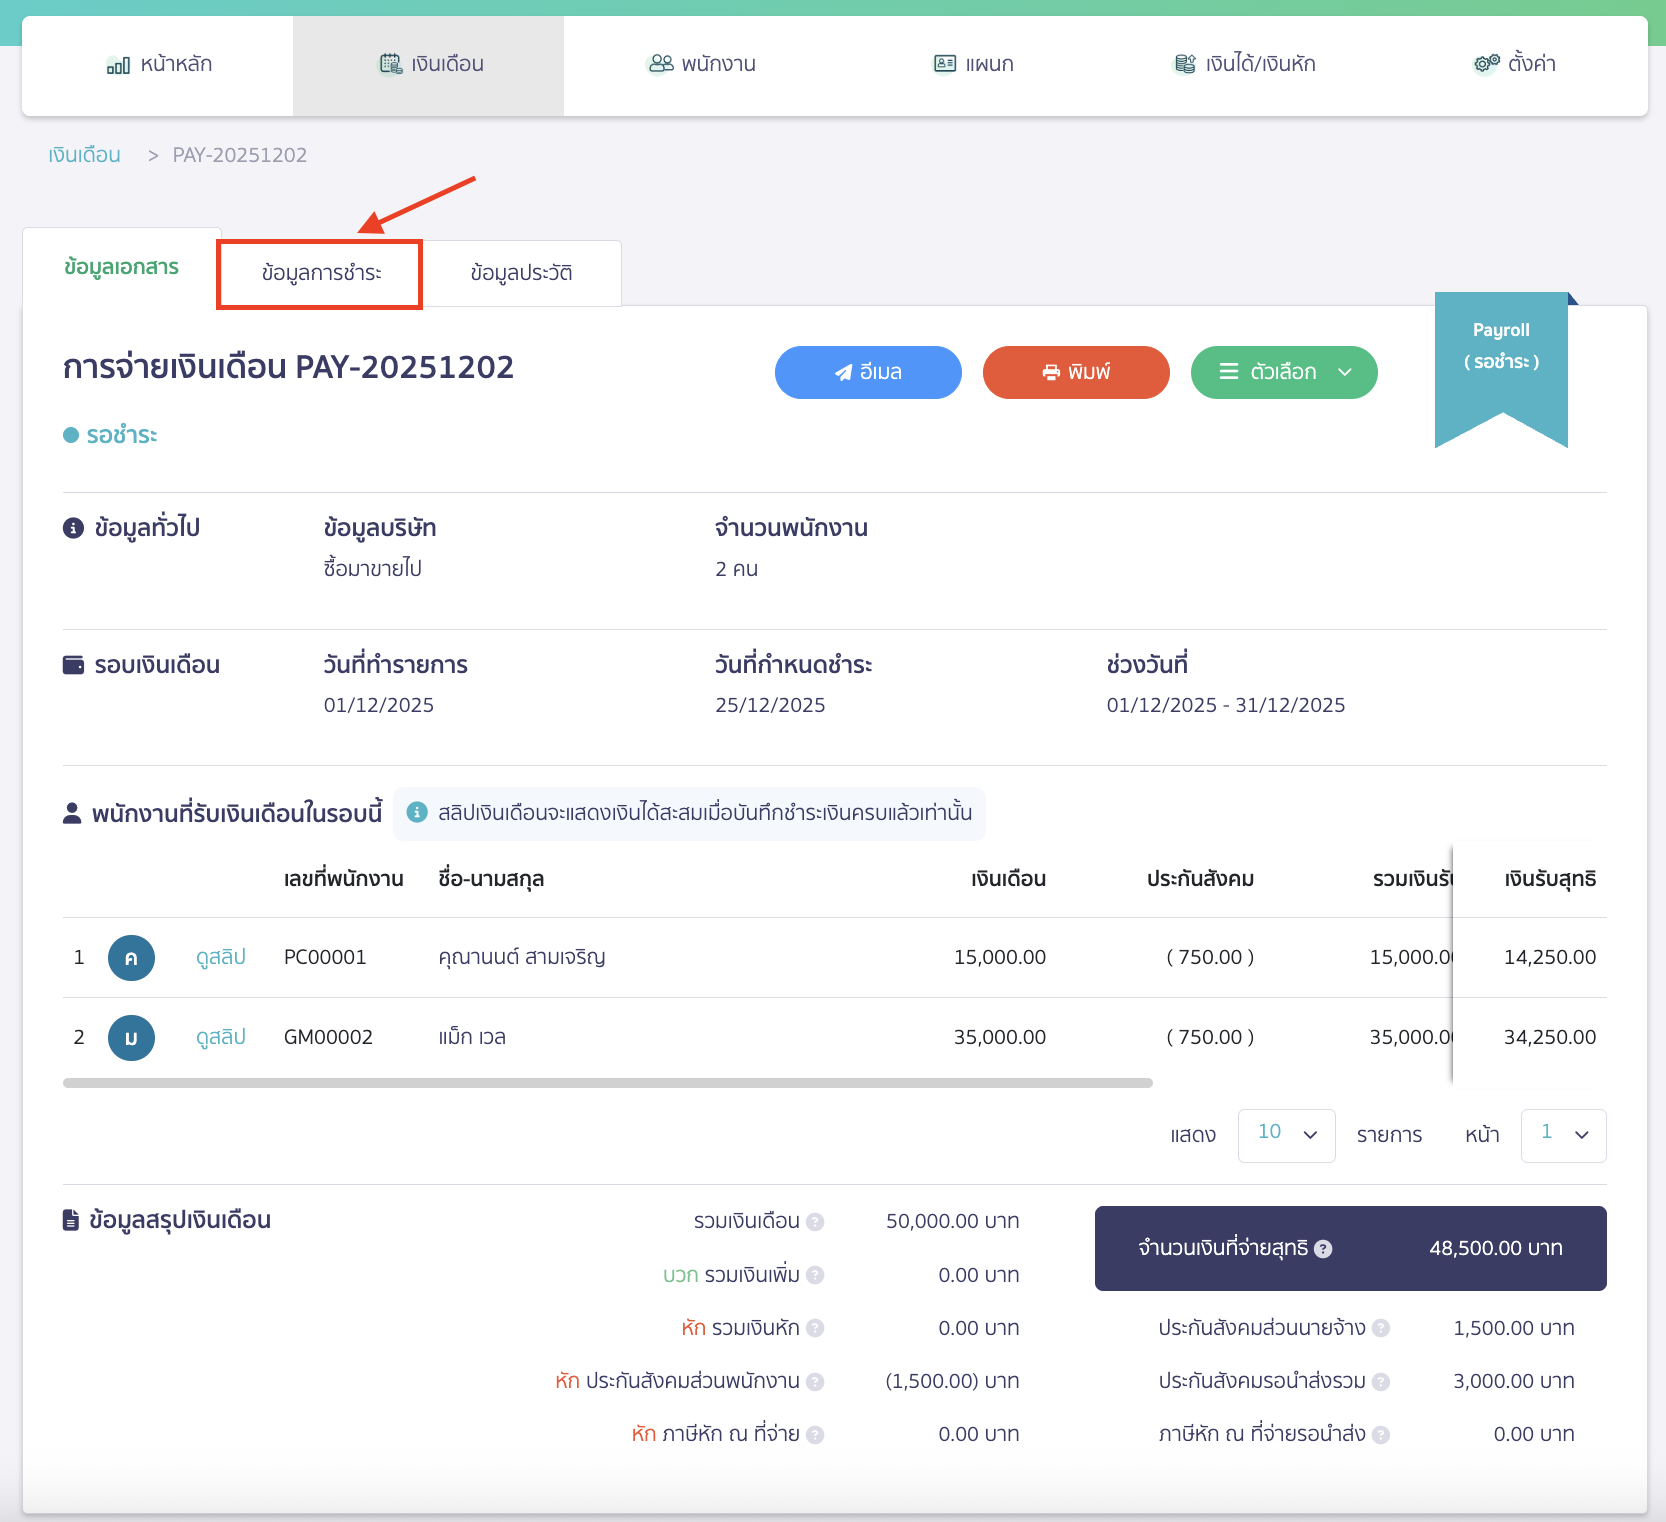This screenshot has height=1522, width=1666.
Task: Click the horizontal scrollbar under employee table
Action: 607,1083
